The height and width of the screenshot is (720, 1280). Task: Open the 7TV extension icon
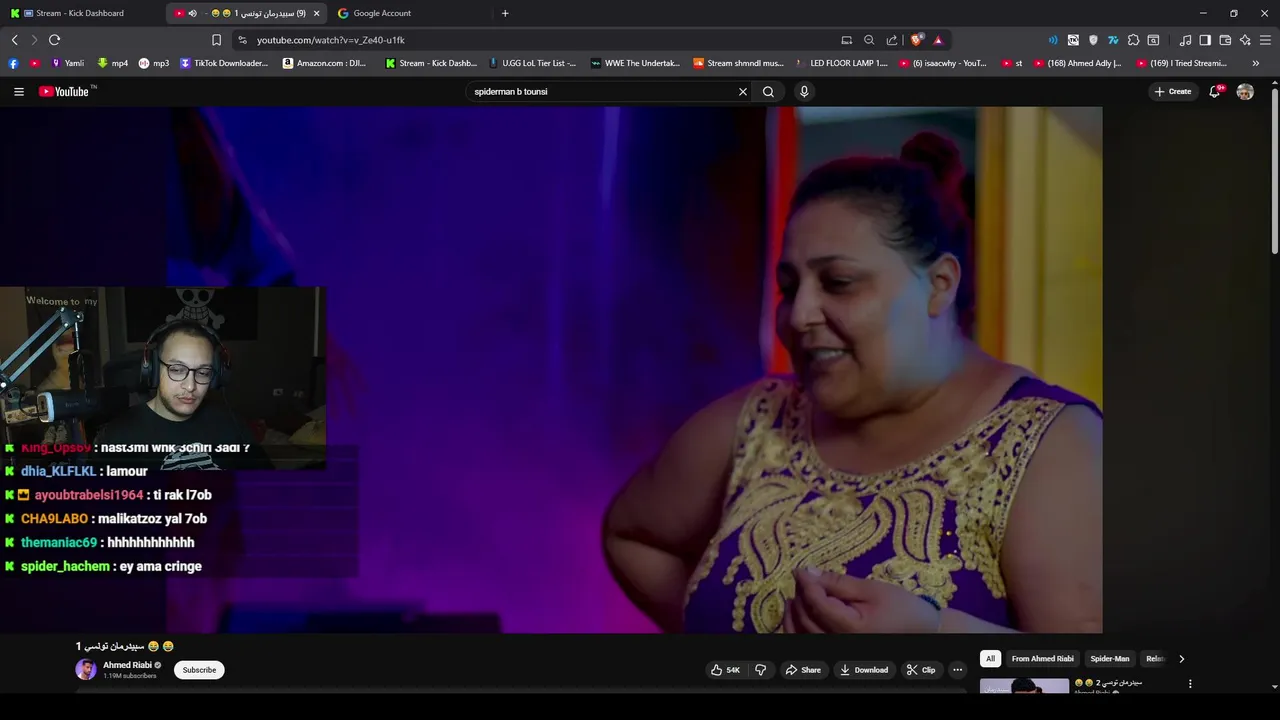click(1113, 40)
